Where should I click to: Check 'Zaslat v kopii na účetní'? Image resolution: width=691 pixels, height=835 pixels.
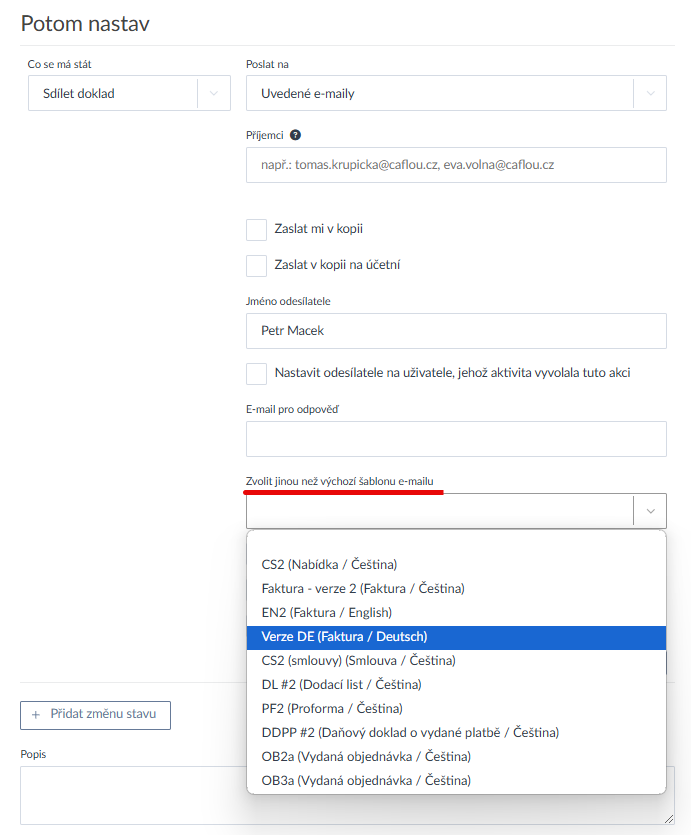coord(257,265)
